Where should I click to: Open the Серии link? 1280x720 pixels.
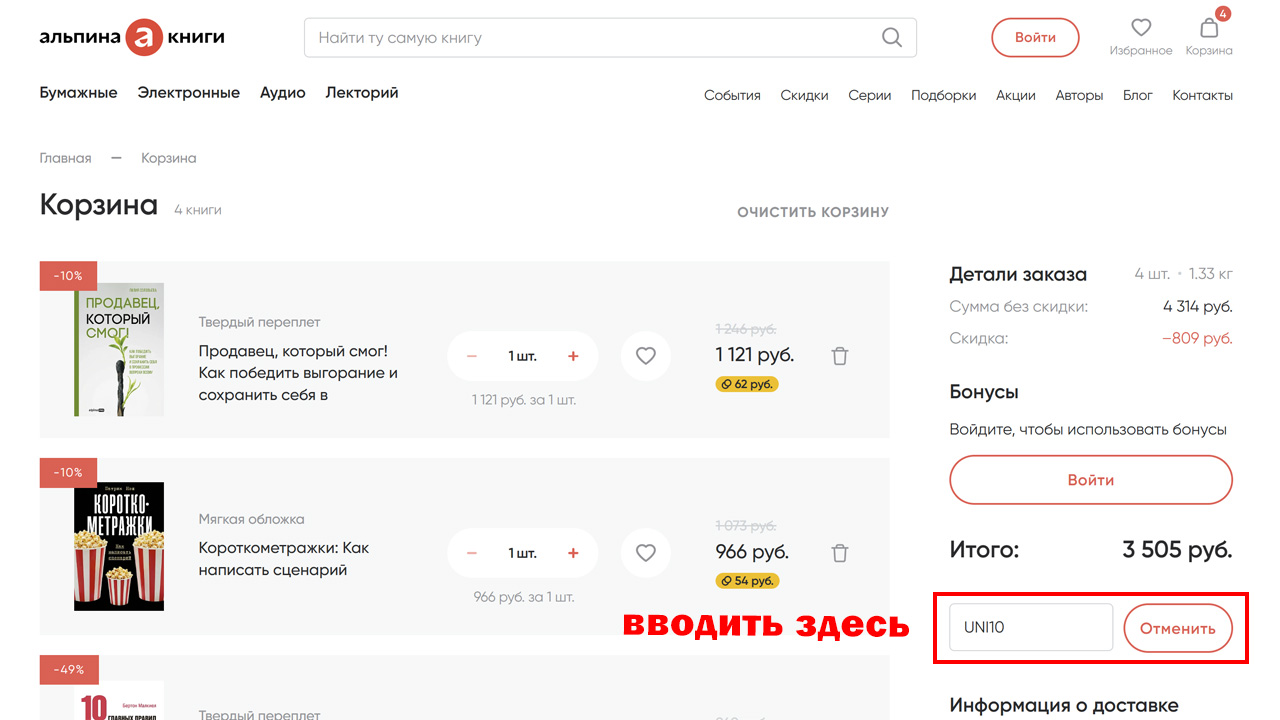click(870, 96)
